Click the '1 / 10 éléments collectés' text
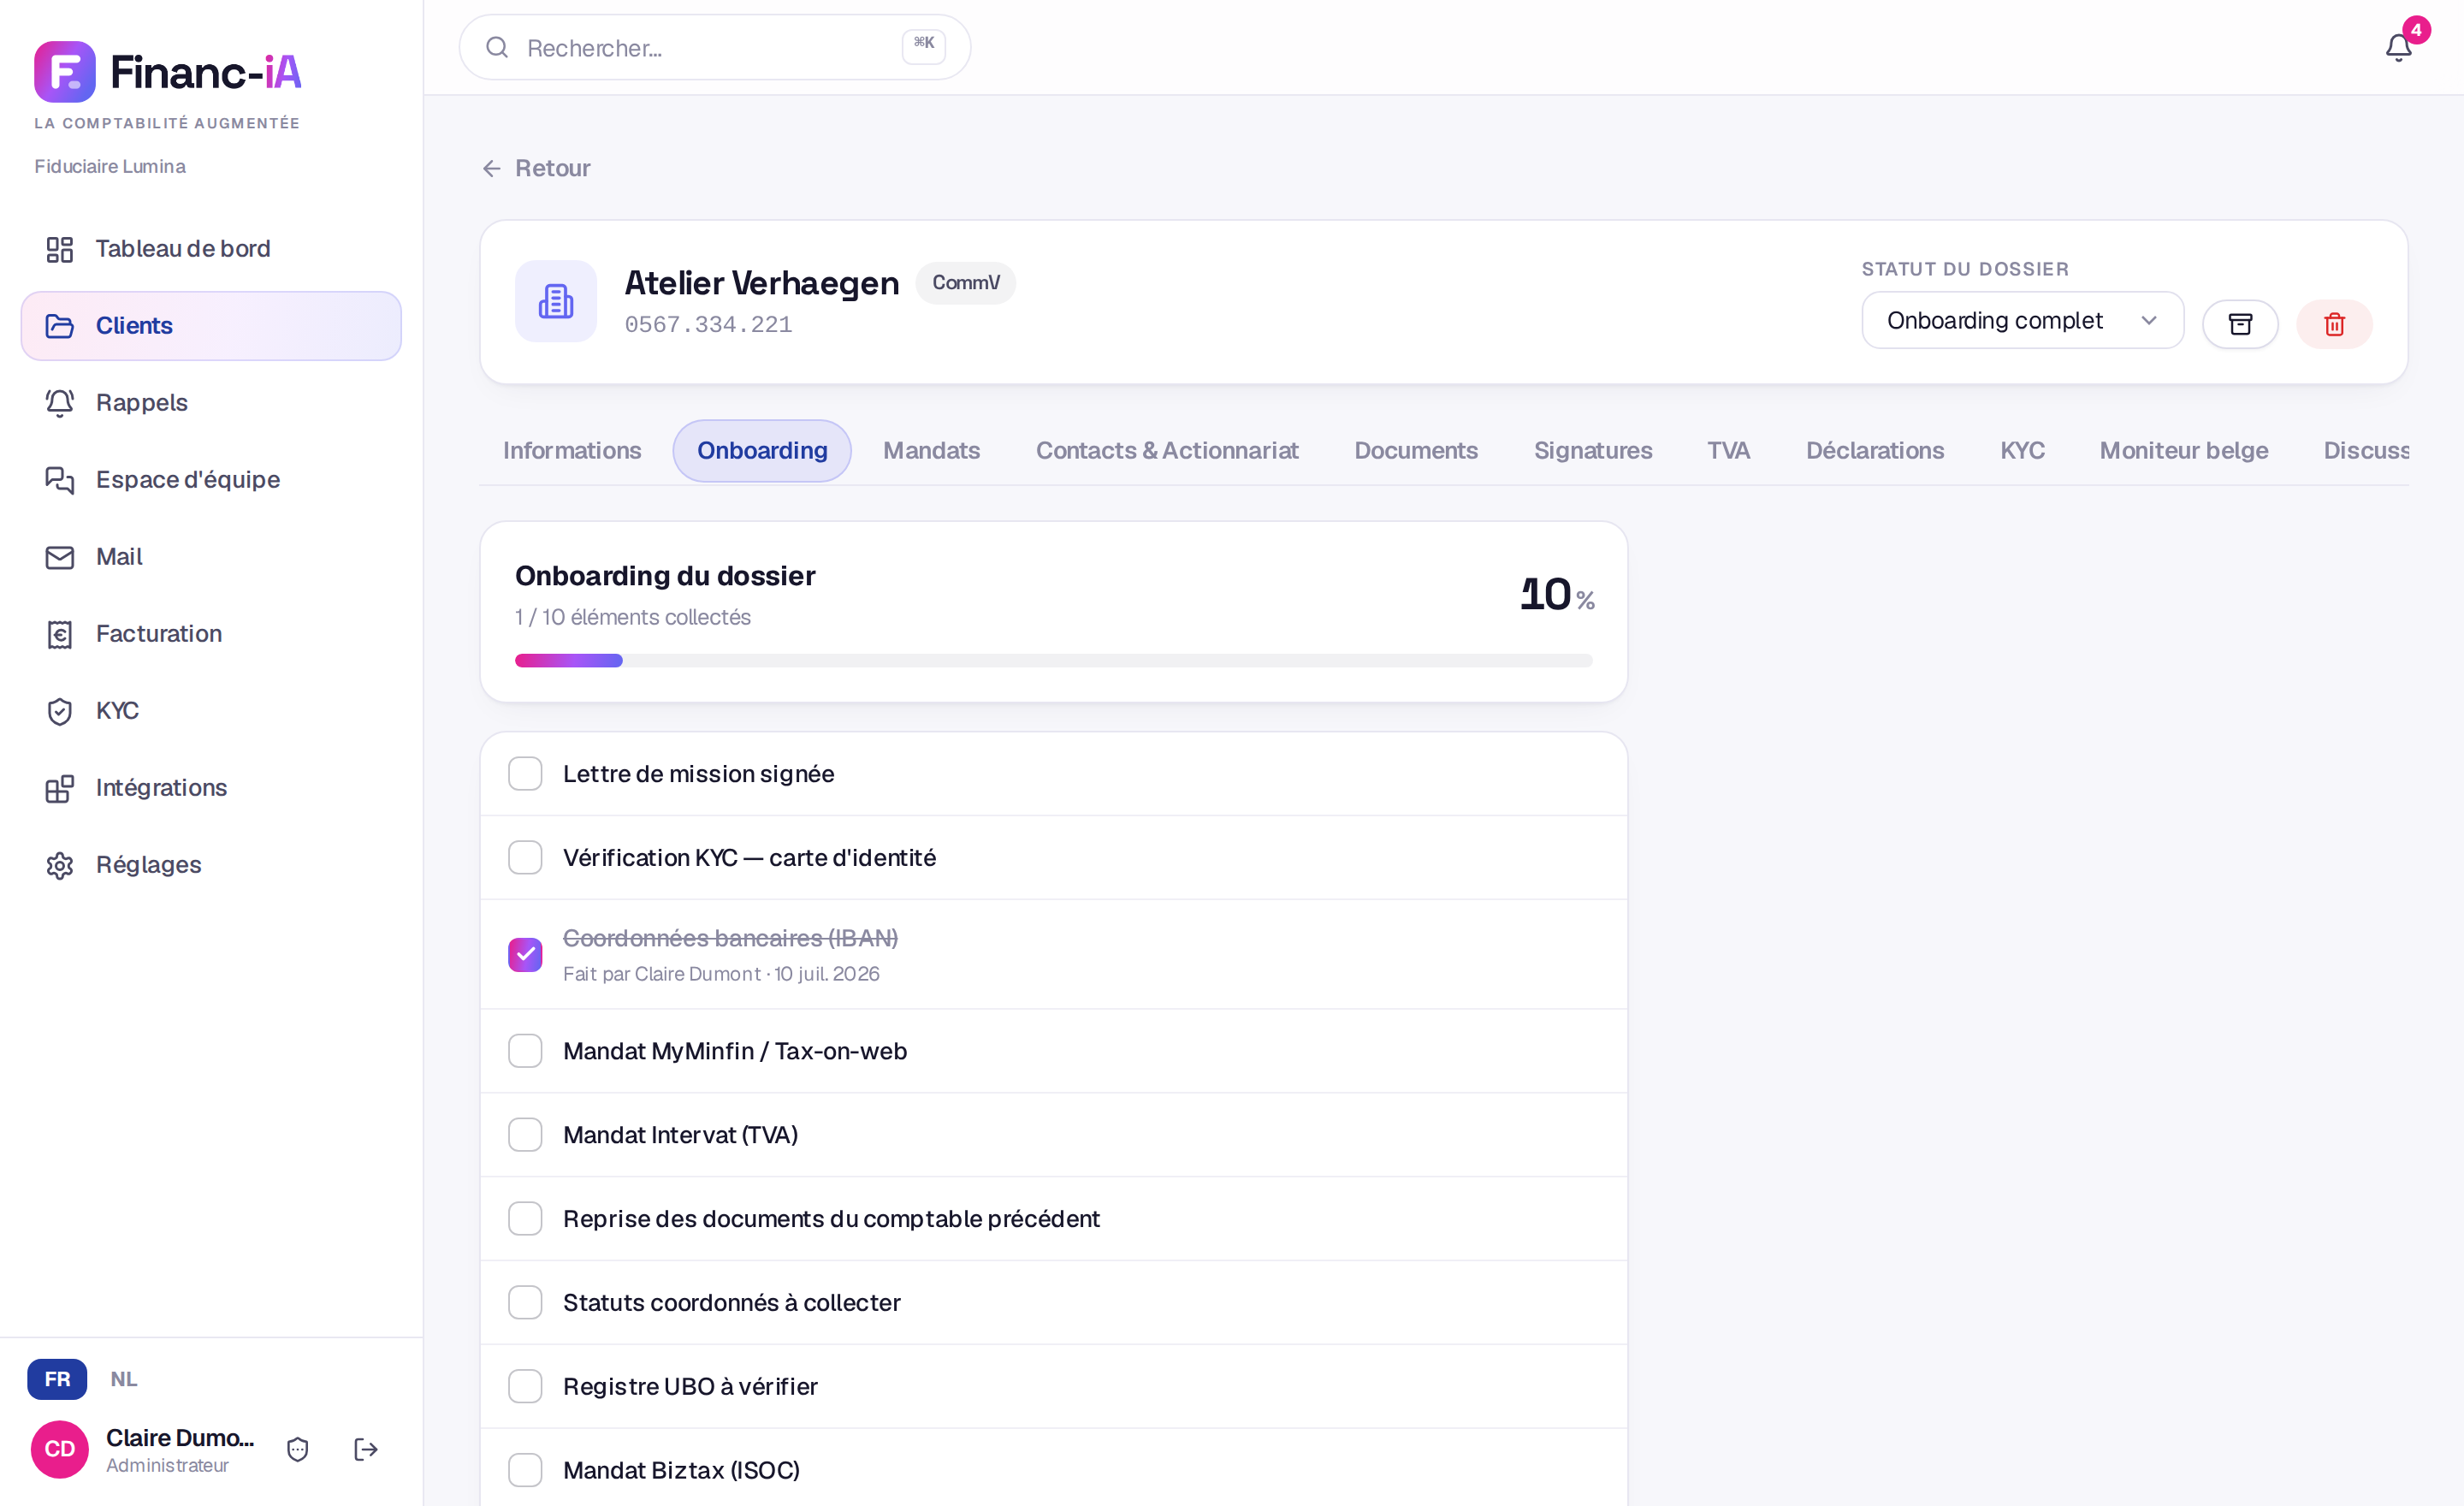This screenshot has height=1506, width=2464. pyautogui.click(x=632, y=617)
